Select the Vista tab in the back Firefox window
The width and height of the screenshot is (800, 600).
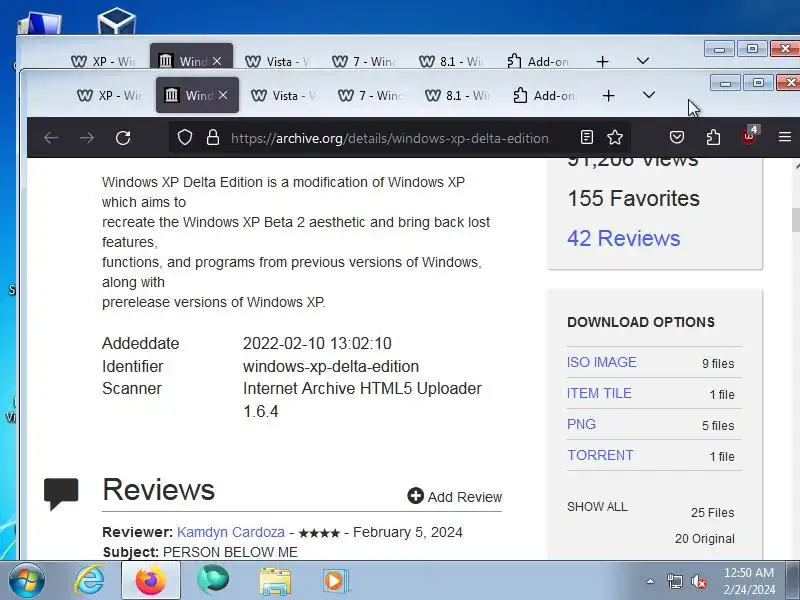[279, 61]
